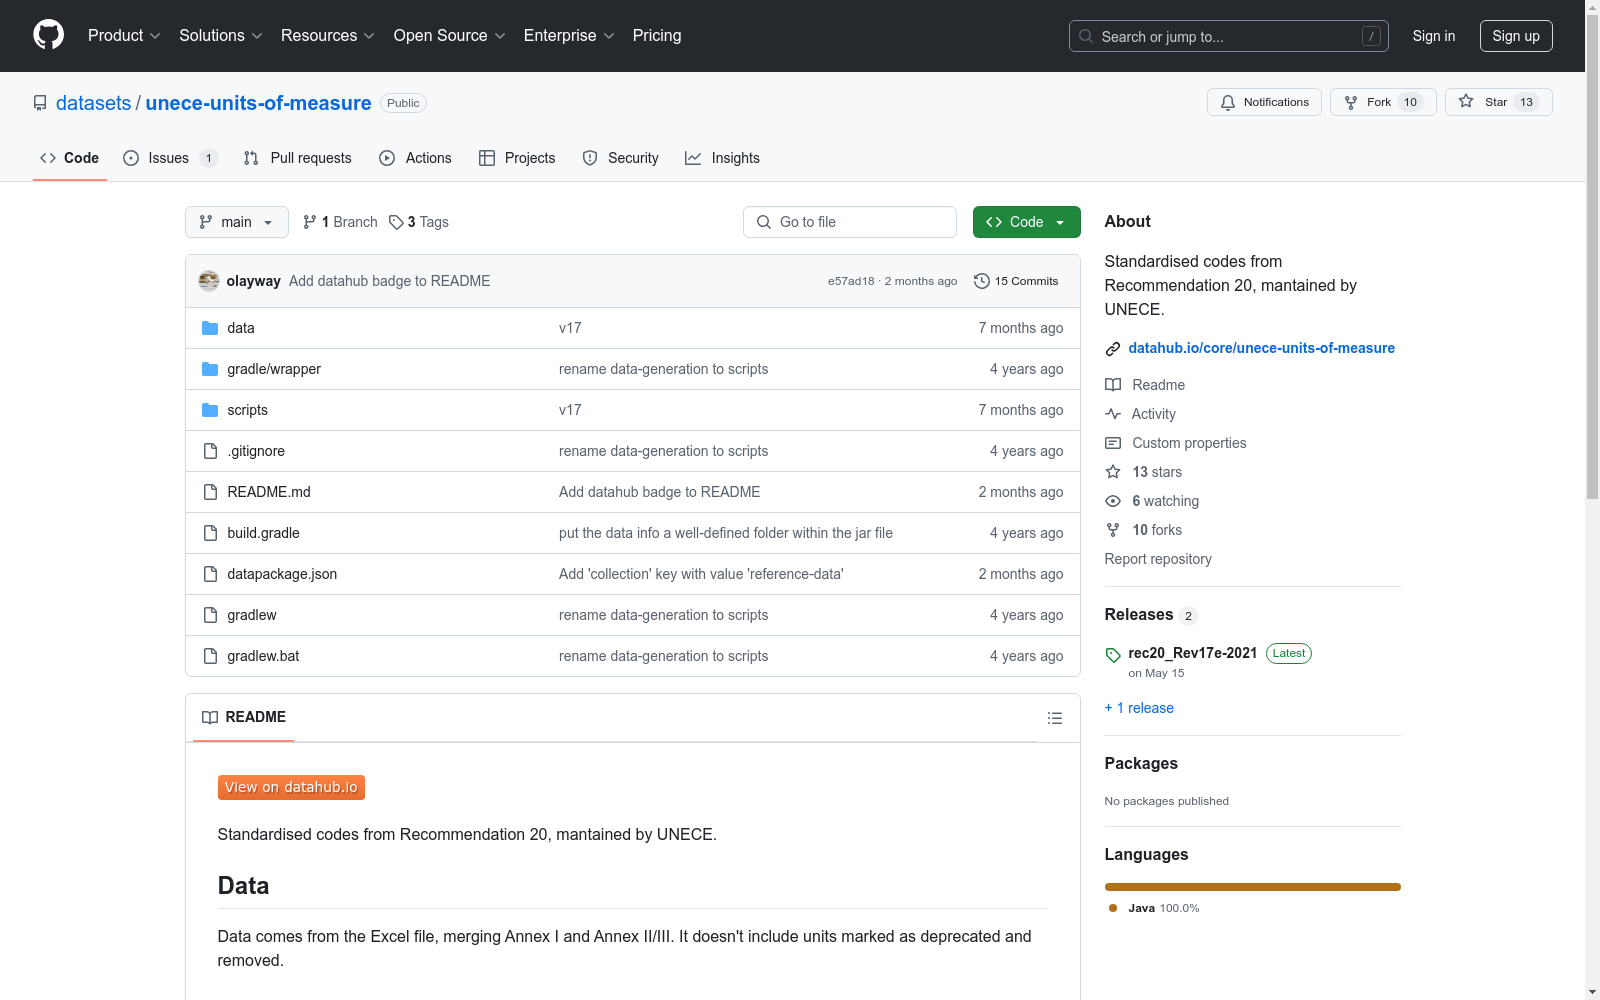This screenshot has width=1600, height=1000.
Task: Click the Report repository link
Action: [x=1158, y=559]
